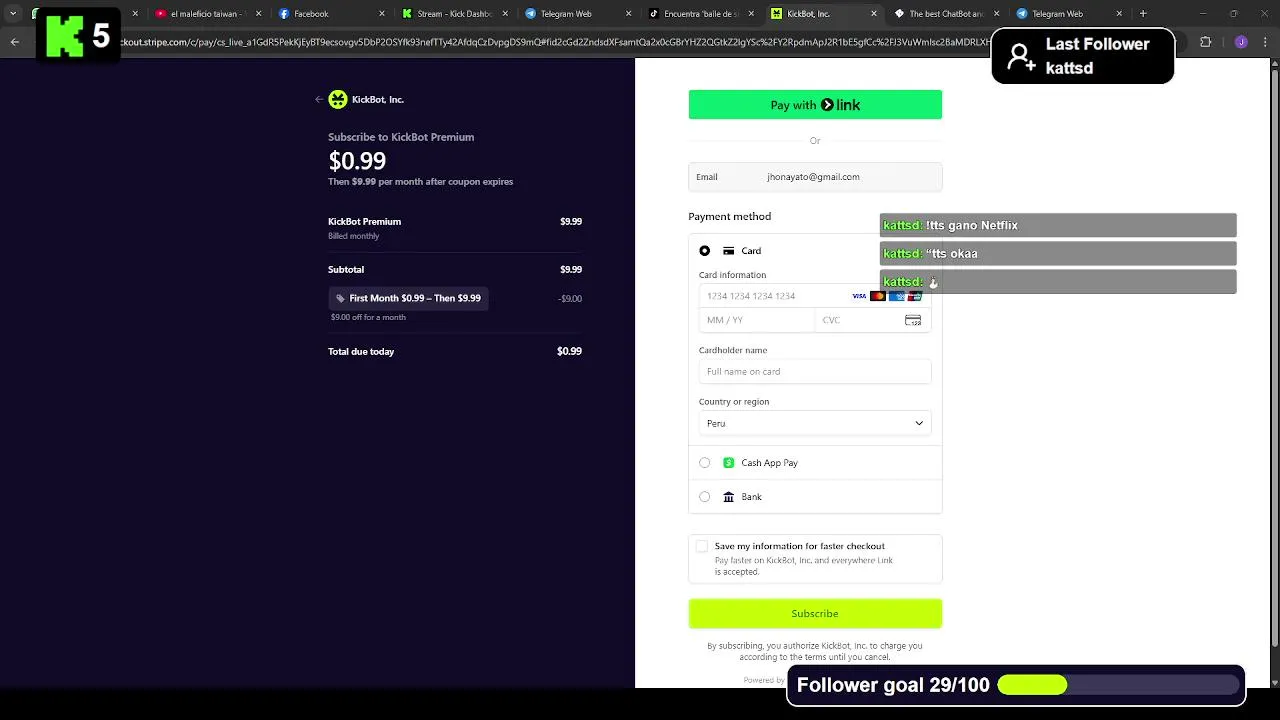Select the Cash App Pay radio button

(705, 463)
